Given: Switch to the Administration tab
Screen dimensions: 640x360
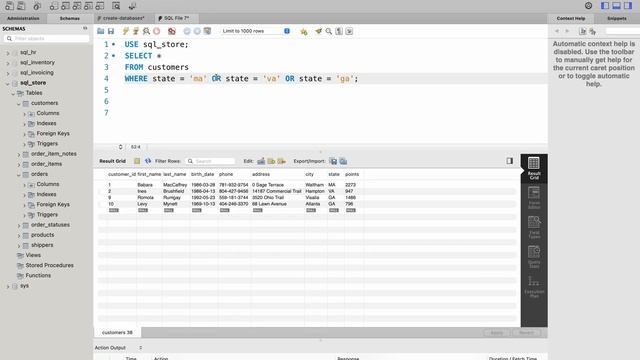Looking at the screenshot, I should (23, 18).
